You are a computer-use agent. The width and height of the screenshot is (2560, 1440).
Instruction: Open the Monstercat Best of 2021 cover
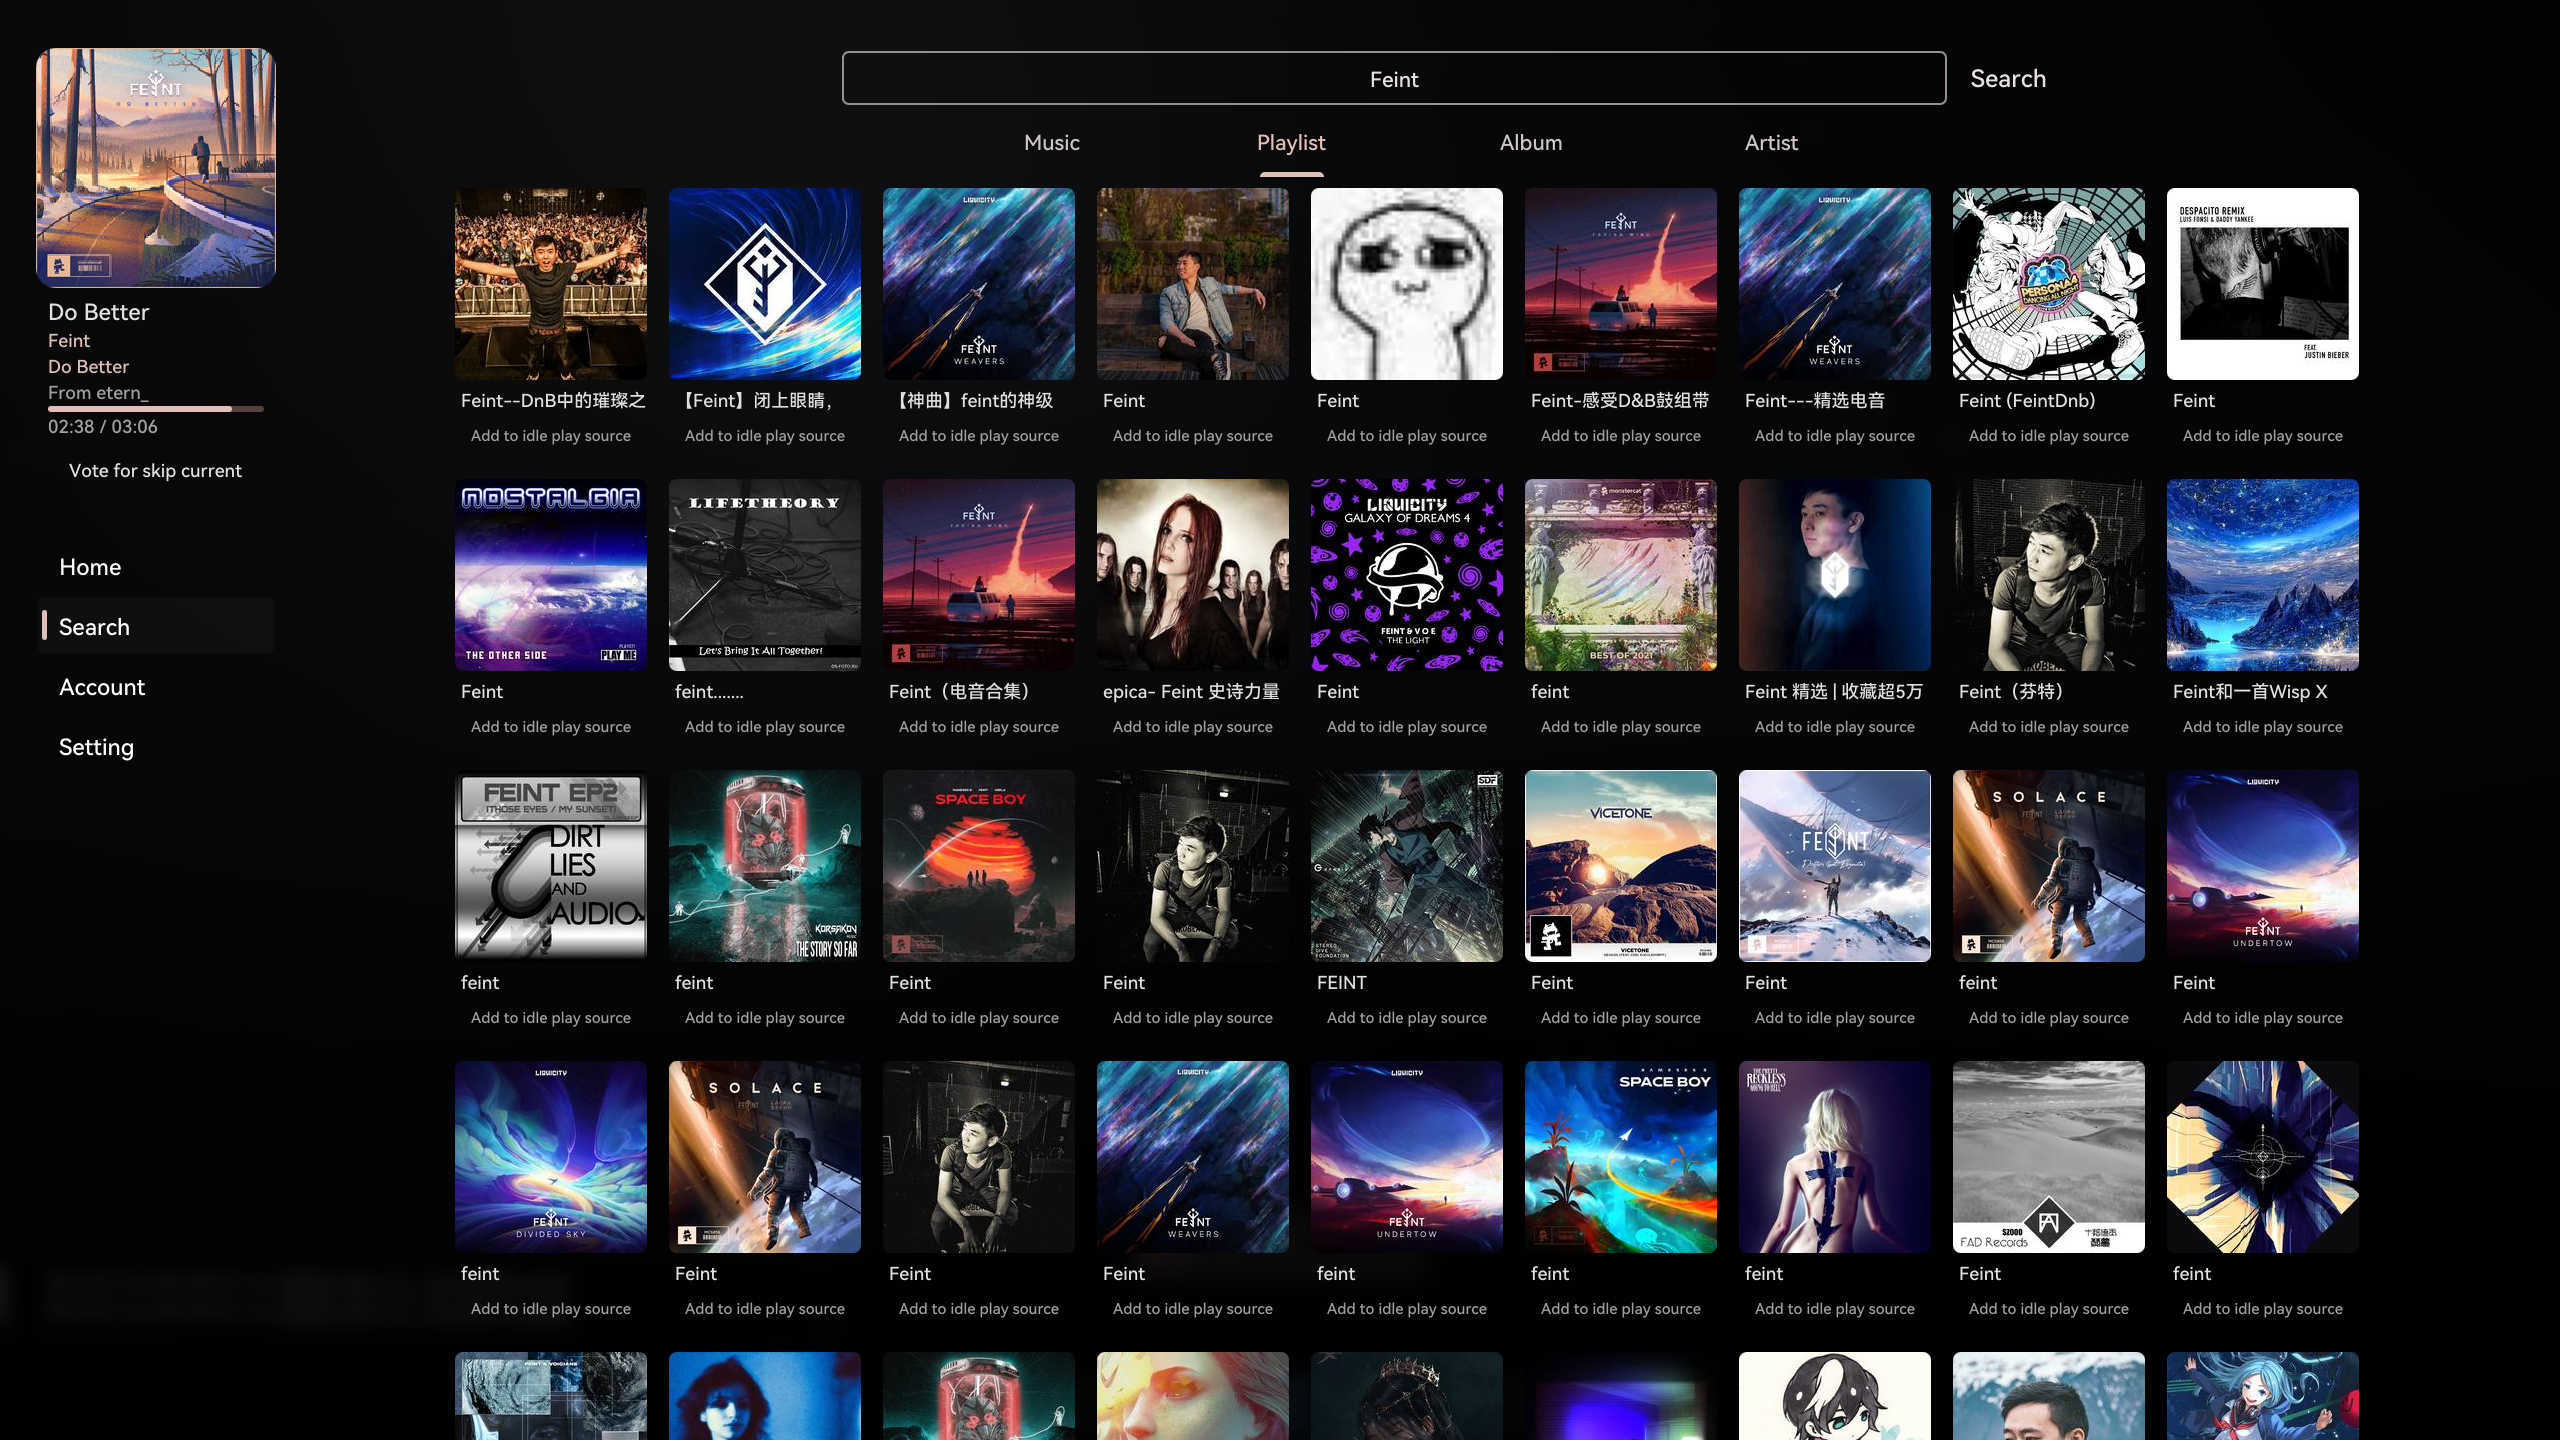(1621, 575)
